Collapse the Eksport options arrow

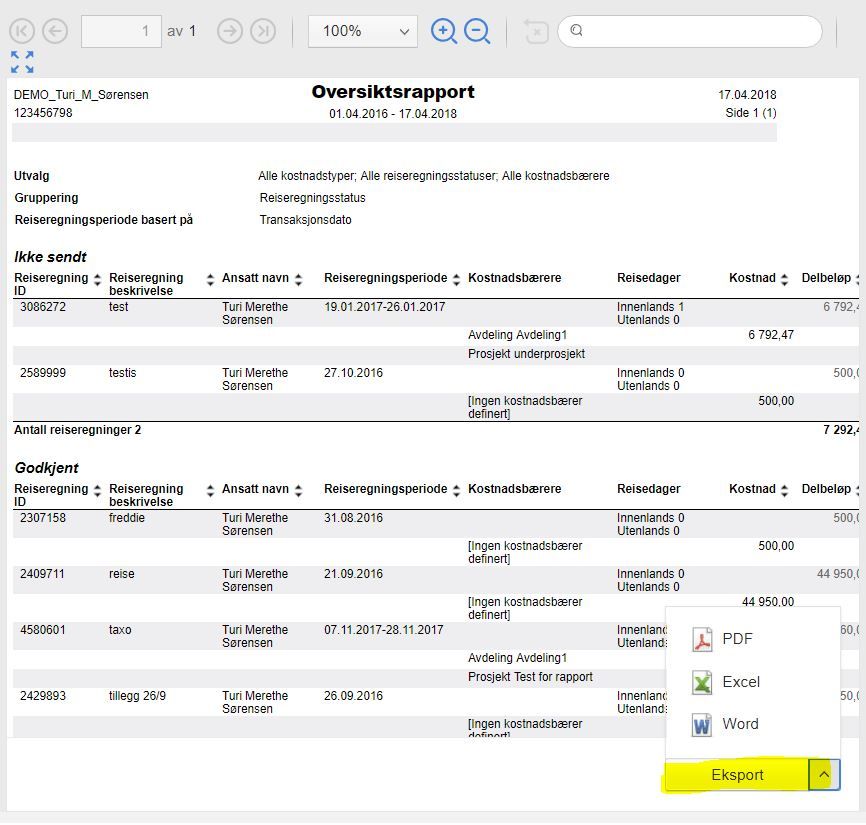[822, 774]
